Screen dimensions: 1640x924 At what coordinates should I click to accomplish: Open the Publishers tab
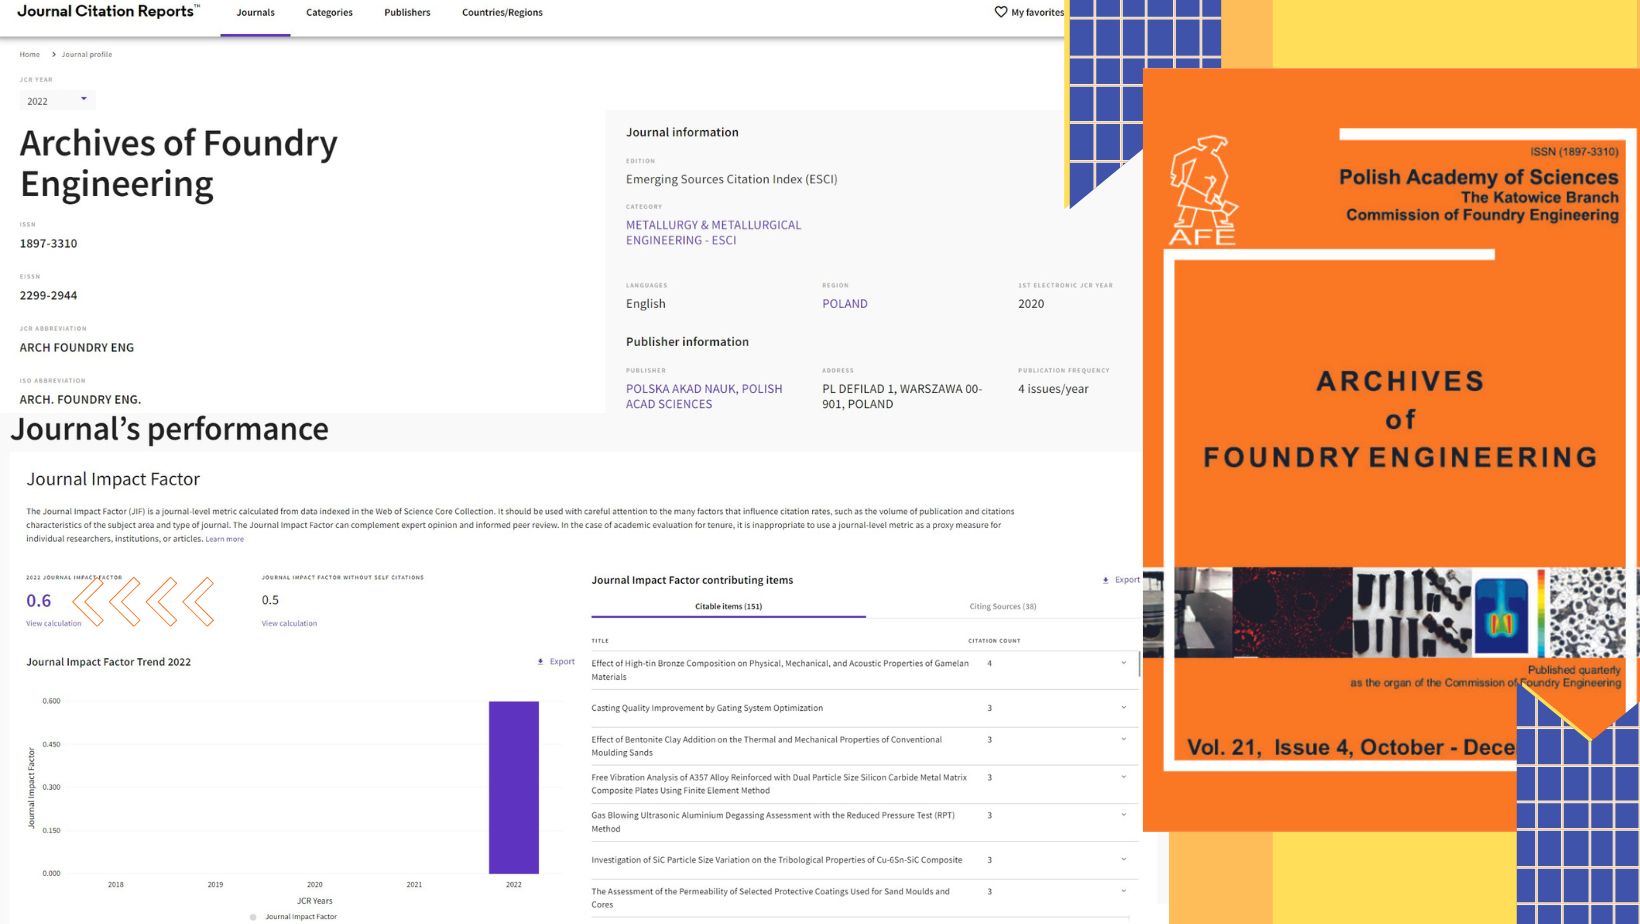[407, 13]
